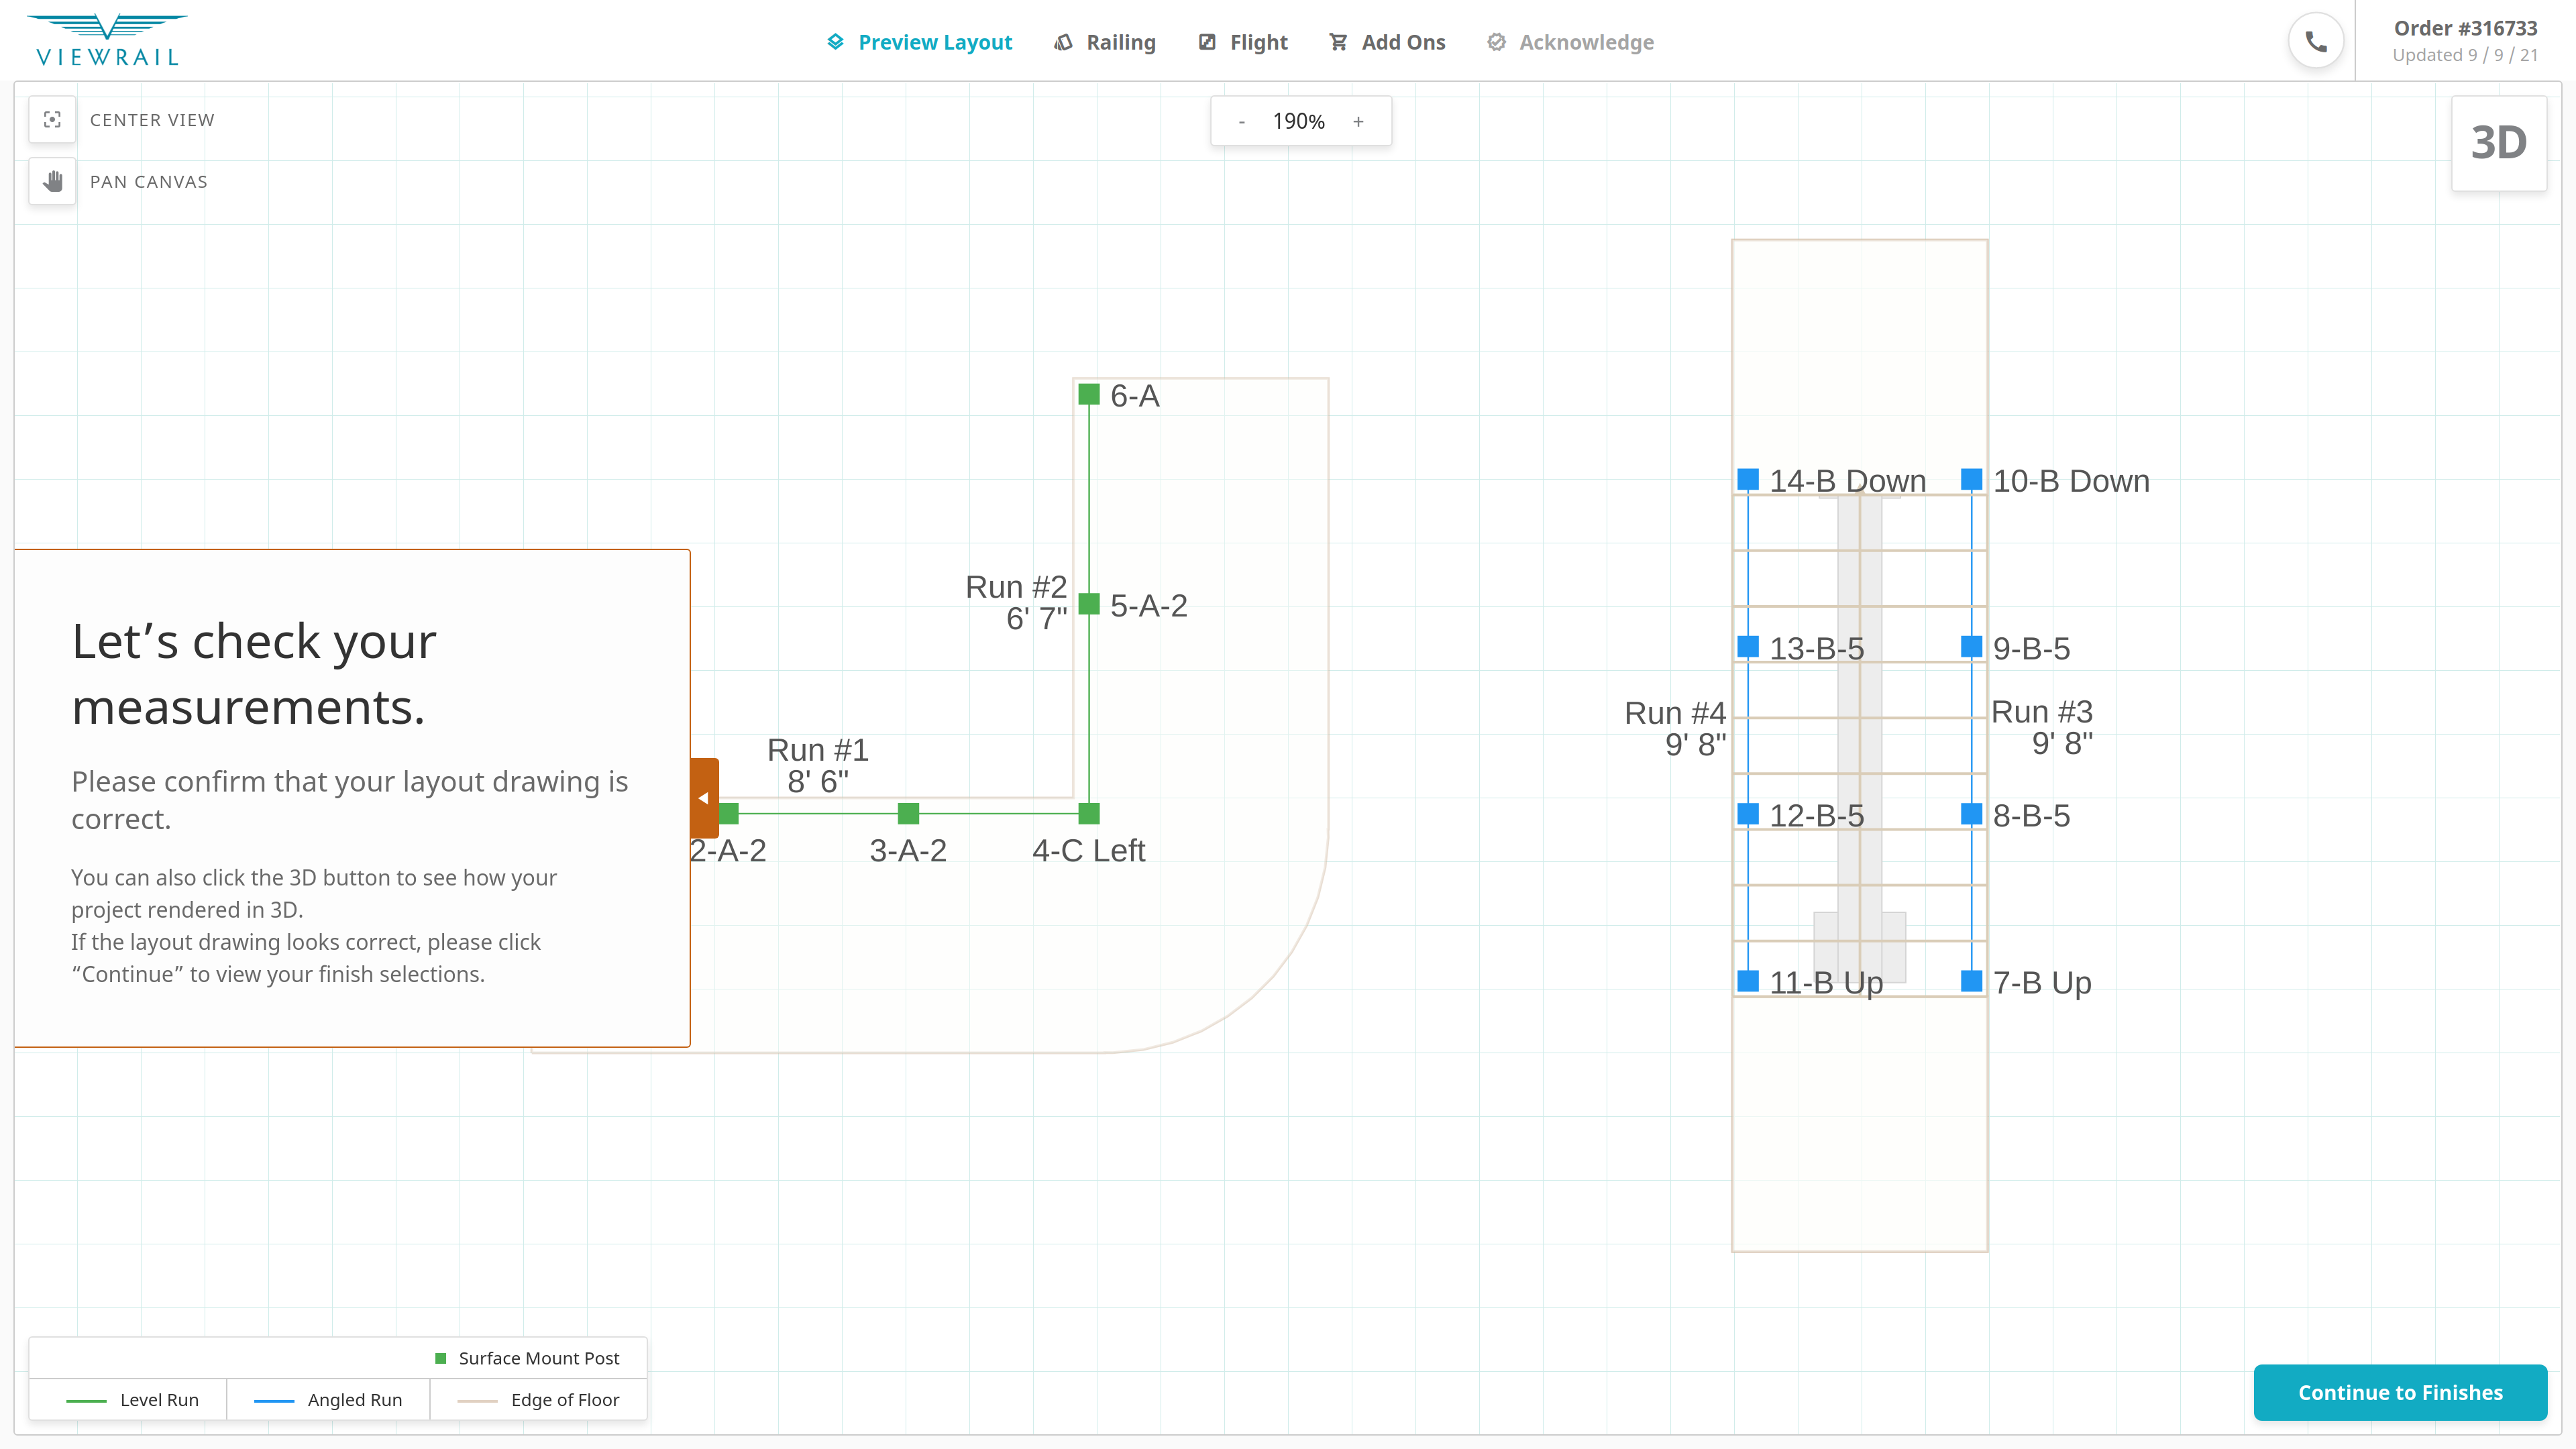The height and width of the screenshot is (1449, 2576).
Task: Open the Railing tab
Action: pyautogui.click(x=1105, y=42)
